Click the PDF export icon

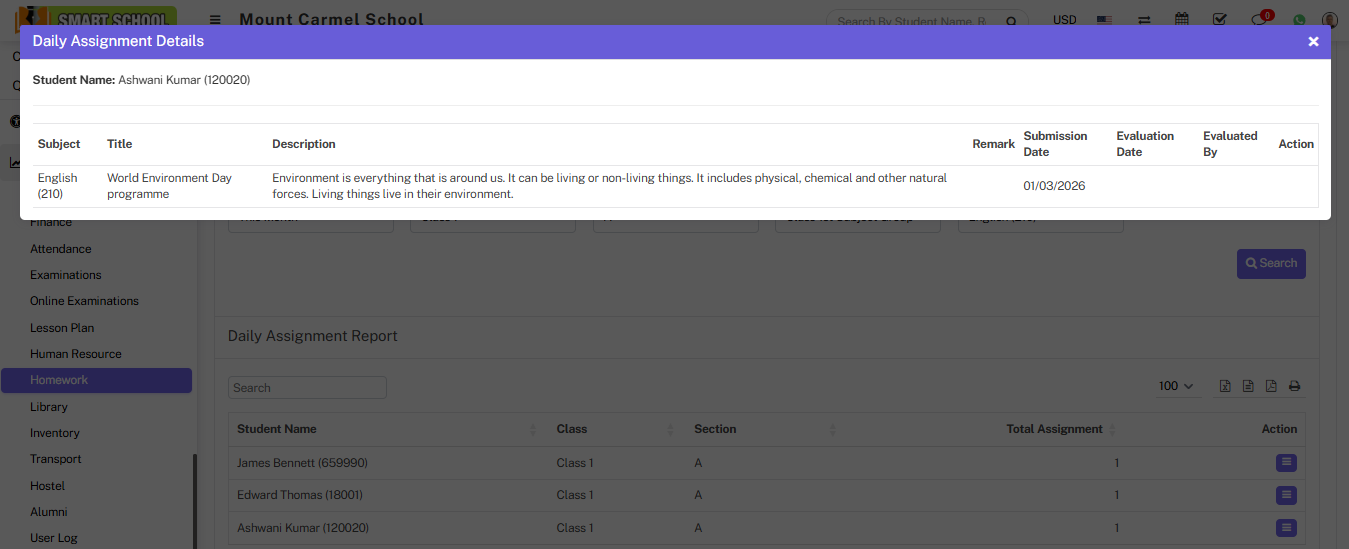(1271, 387)
